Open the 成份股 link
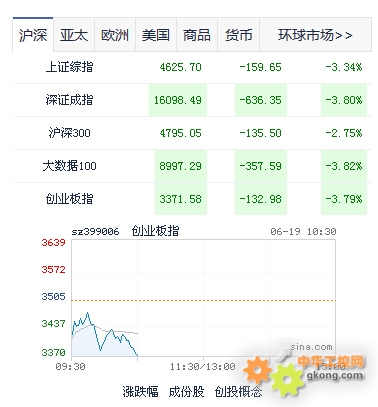 (186, 391)
